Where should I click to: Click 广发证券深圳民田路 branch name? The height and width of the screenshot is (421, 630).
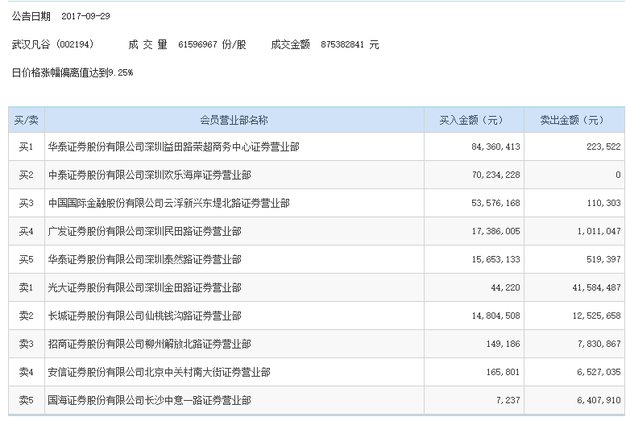[x=145, y=231]
